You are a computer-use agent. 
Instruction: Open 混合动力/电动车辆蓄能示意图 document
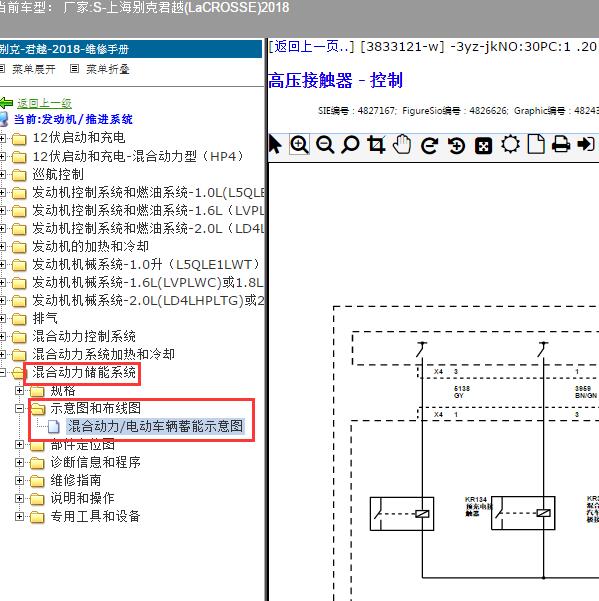click(155, 426)
